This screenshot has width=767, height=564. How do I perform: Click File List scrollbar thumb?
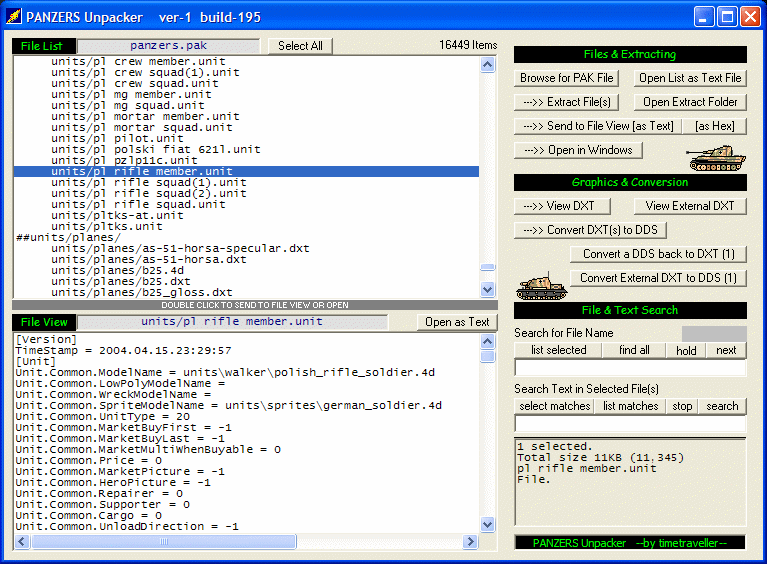(x=487, y=267)
